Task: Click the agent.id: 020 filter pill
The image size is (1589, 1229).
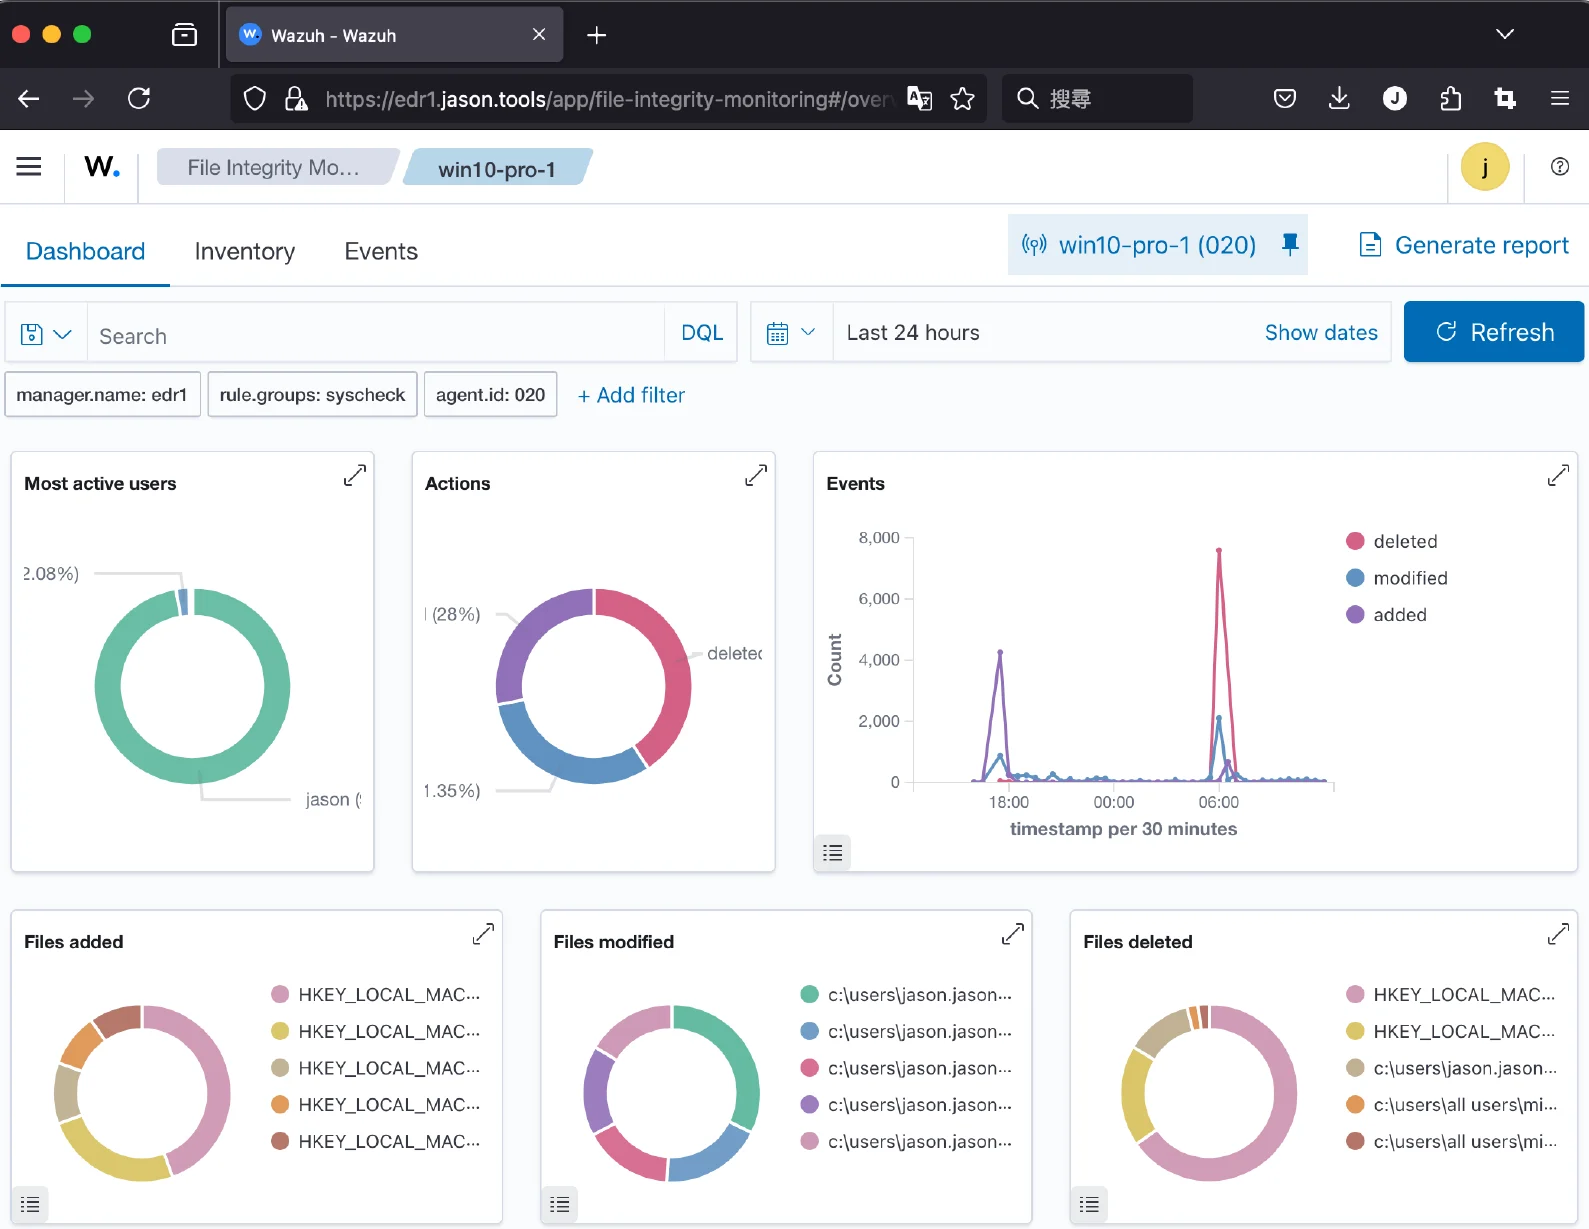Action: tap(491, 395)
